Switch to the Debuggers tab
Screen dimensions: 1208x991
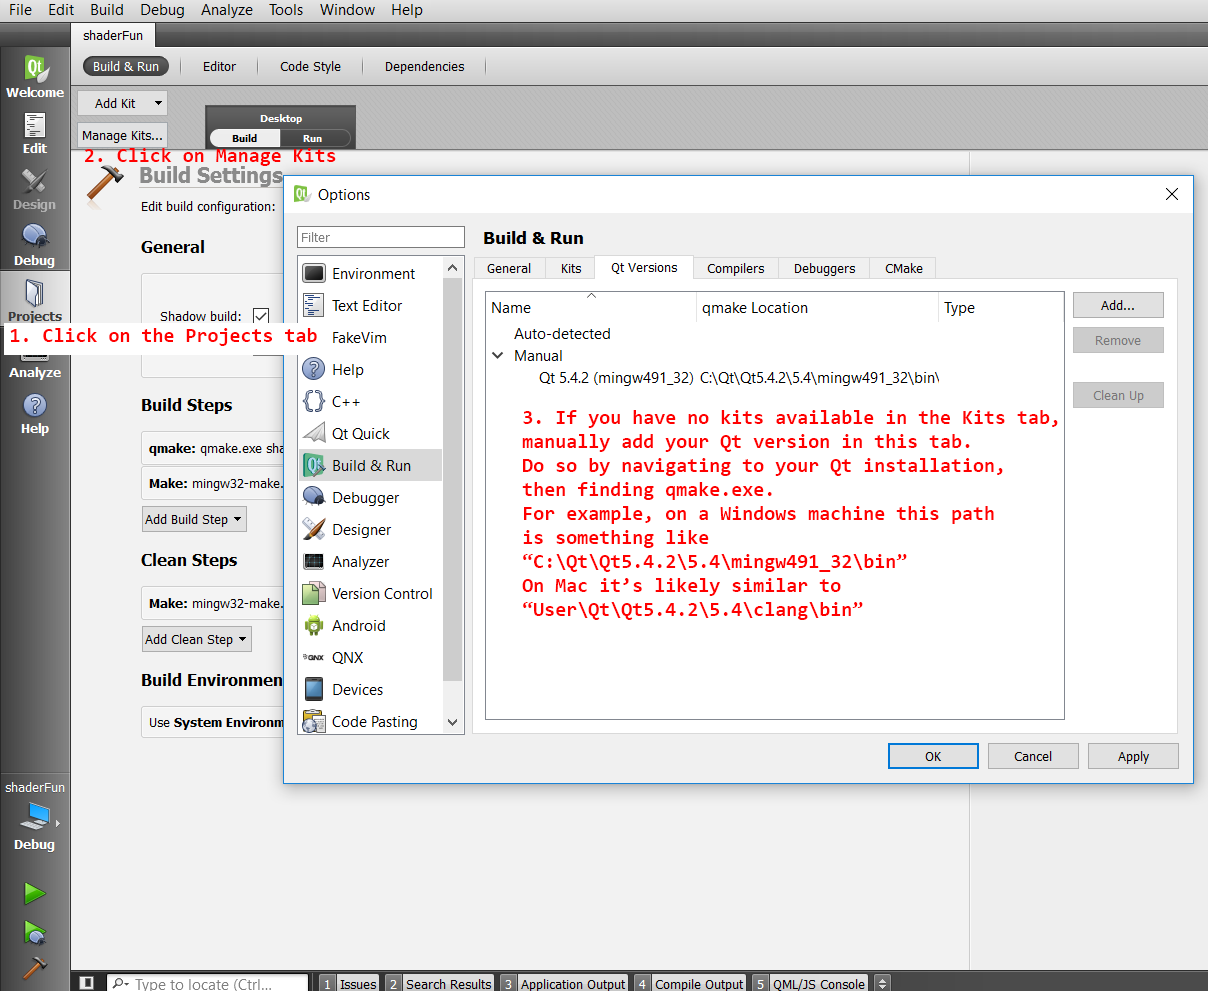824,268
